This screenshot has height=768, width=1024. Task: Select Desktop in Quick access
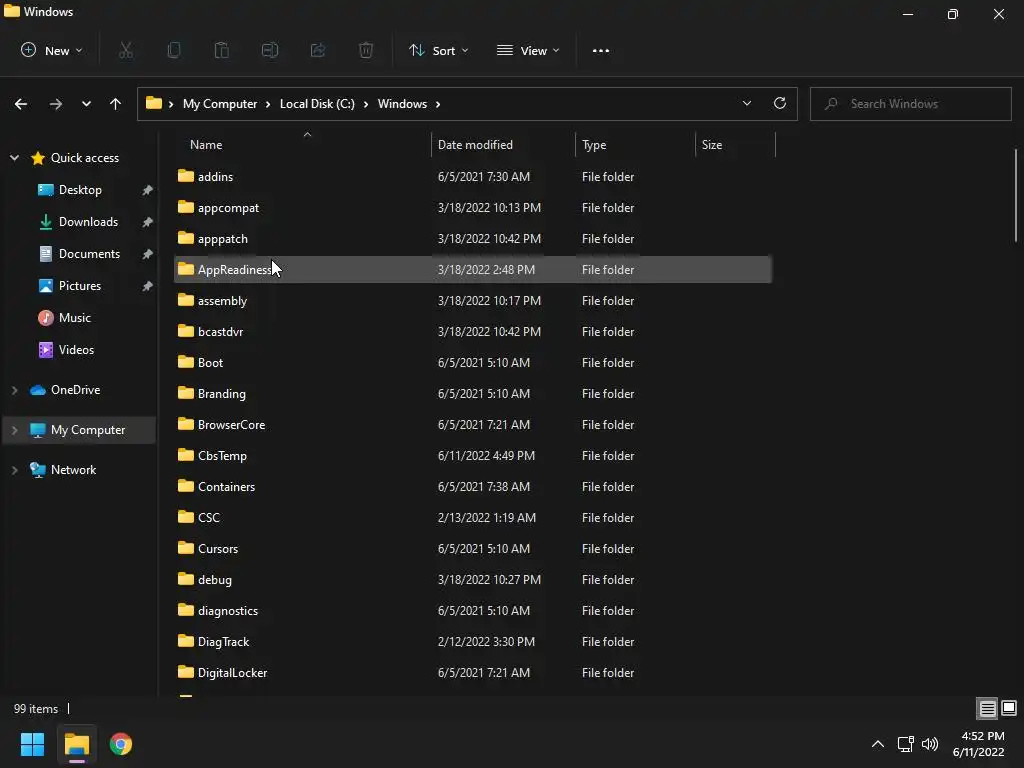click(x=80, y=190)
